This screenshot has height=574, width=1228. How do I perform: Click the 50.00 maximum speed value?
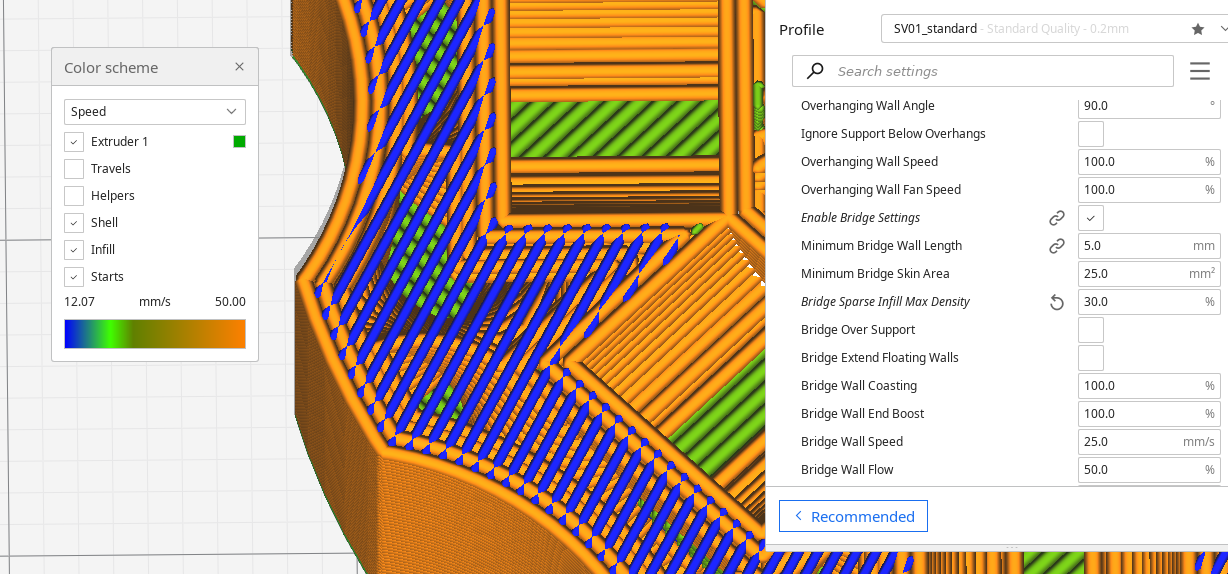(230, 302)
